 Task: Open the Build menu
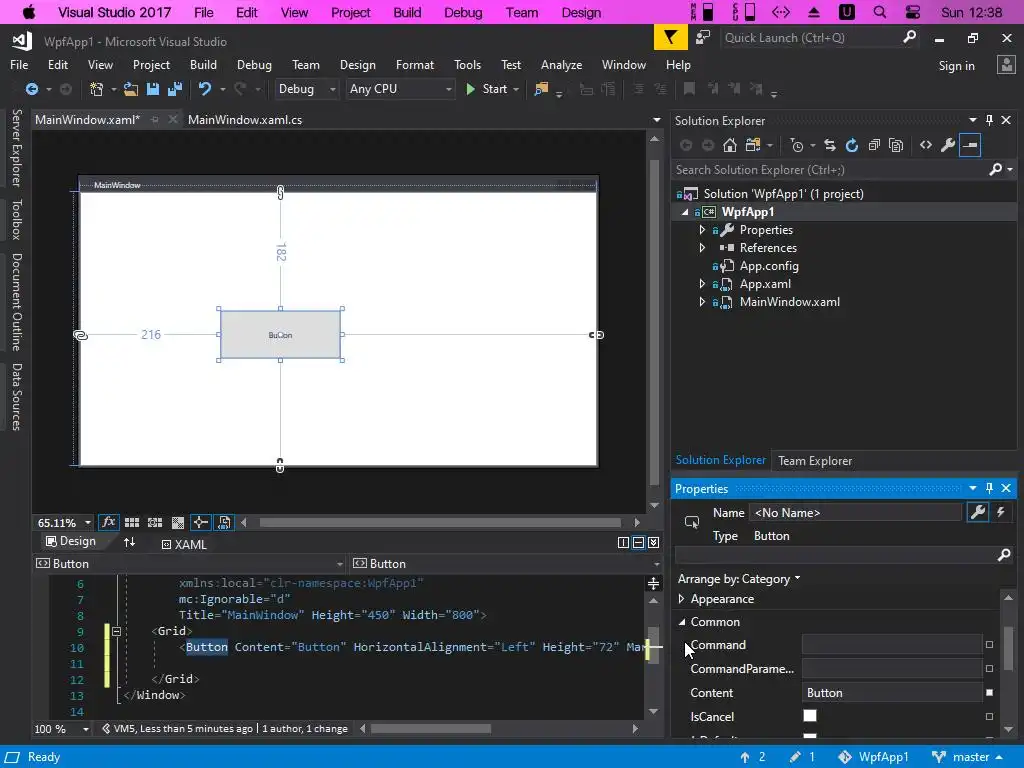203,65
